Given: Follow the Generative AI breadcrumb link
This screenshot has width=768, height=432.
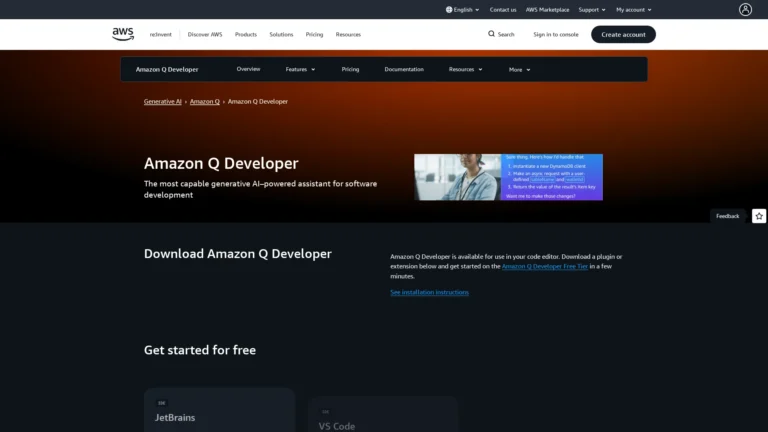Looking at the screenshot, I should pyautogui.click(x=163, y=102).
